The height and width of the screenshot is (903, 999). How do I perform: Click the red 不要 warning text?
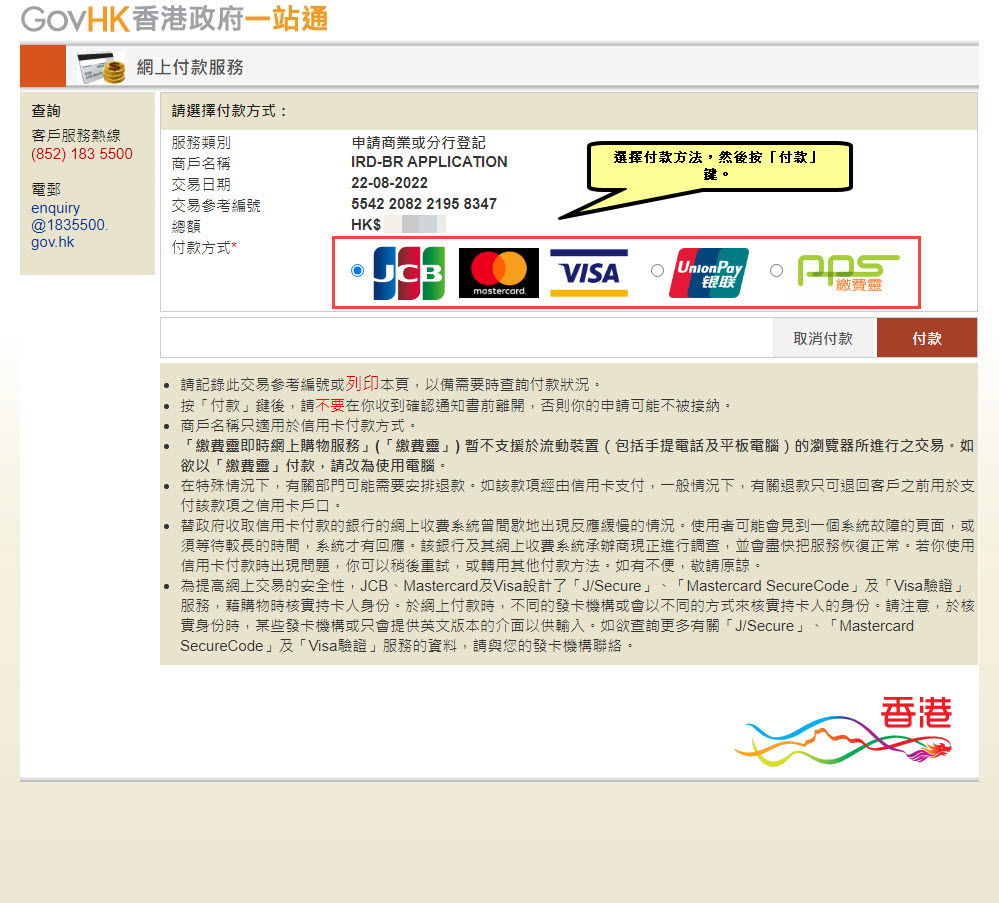(330, 405)
